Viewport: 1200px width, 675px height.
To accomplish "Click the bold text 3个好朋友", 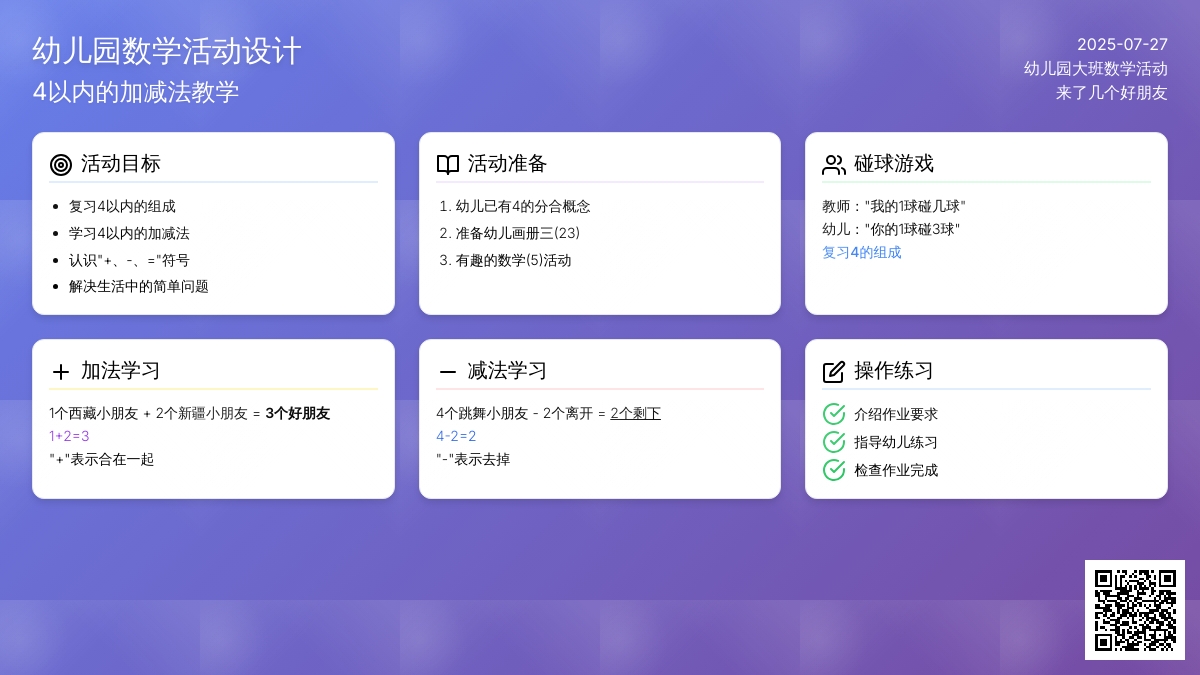I will pos(298,414).
